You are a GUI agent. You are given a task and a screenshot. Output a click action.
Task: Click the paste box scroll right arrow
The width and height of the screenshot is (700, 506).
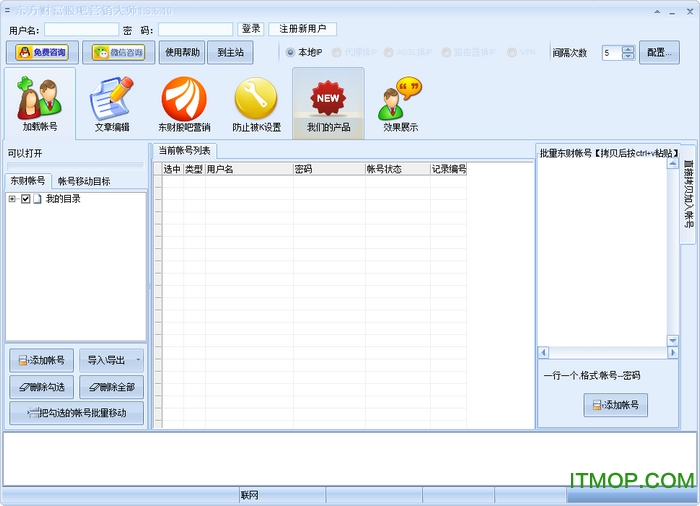(x=673, y=352)
